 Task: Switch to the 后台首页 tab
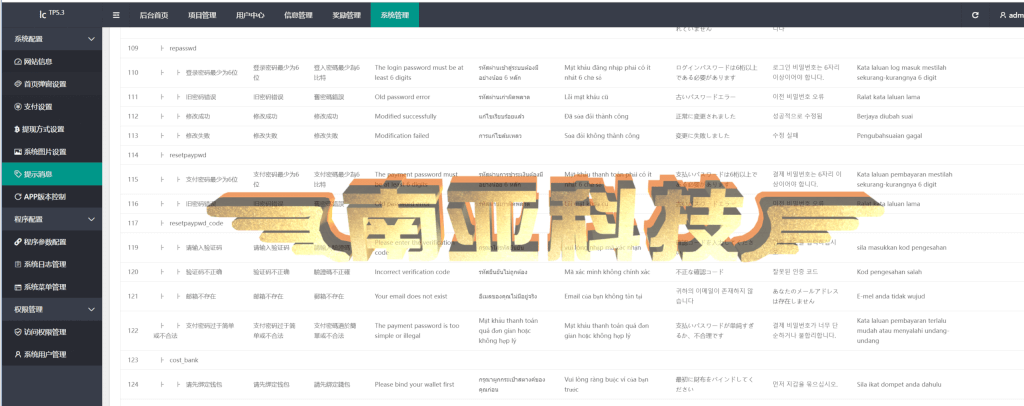tap(154, 15)
